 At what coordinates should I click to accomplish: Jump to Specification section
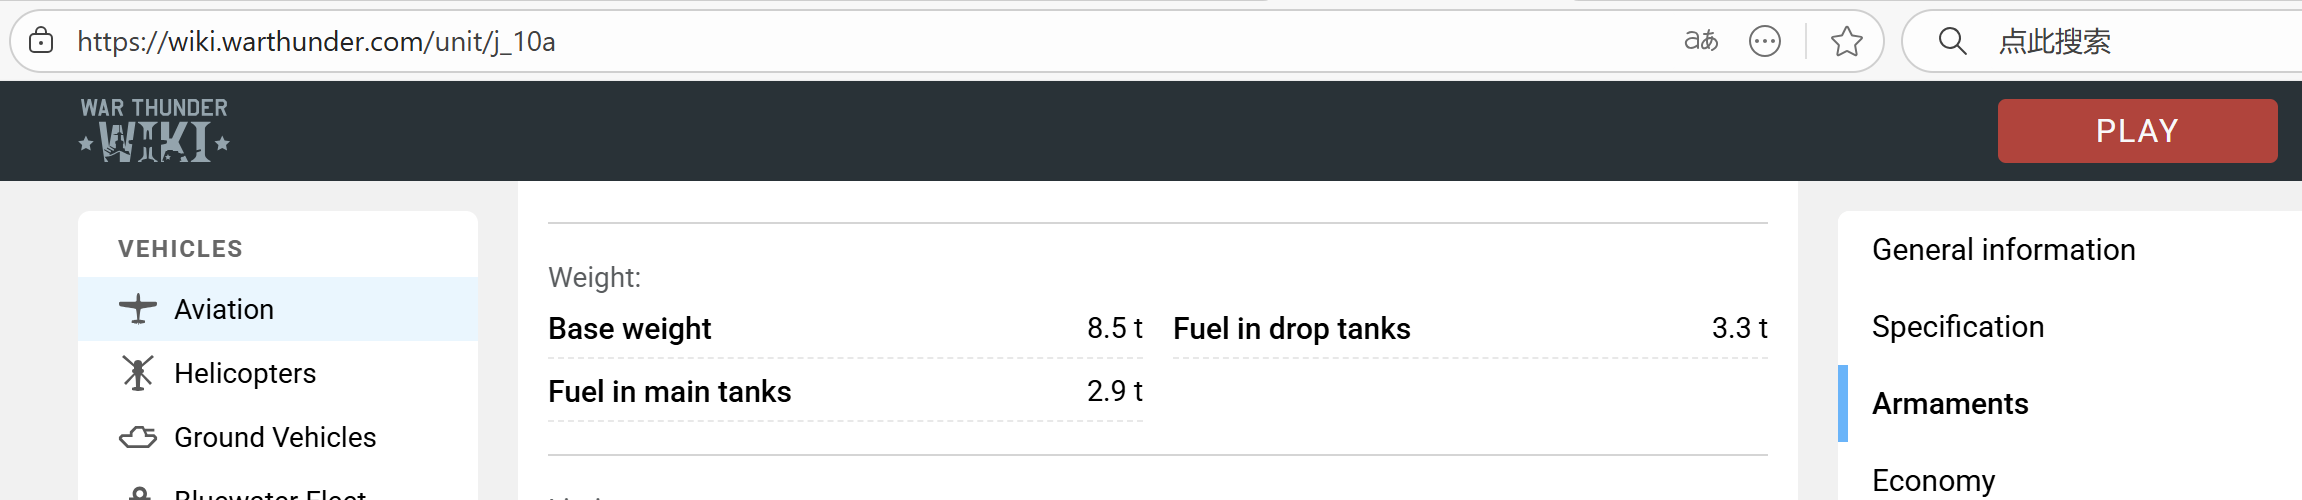click(1958, 327)
